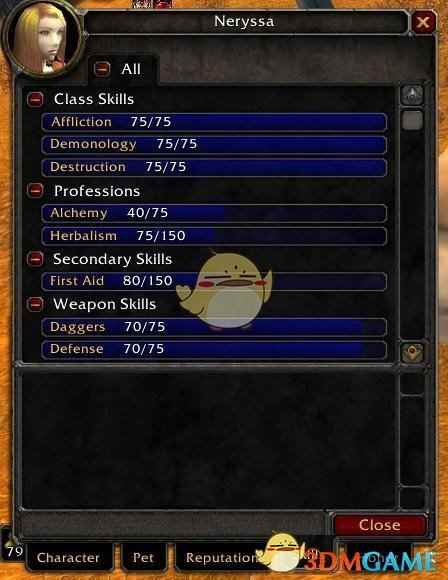Select the Destruction skill bar
This screenshot has height=580, width=448.
pos(214,167)
